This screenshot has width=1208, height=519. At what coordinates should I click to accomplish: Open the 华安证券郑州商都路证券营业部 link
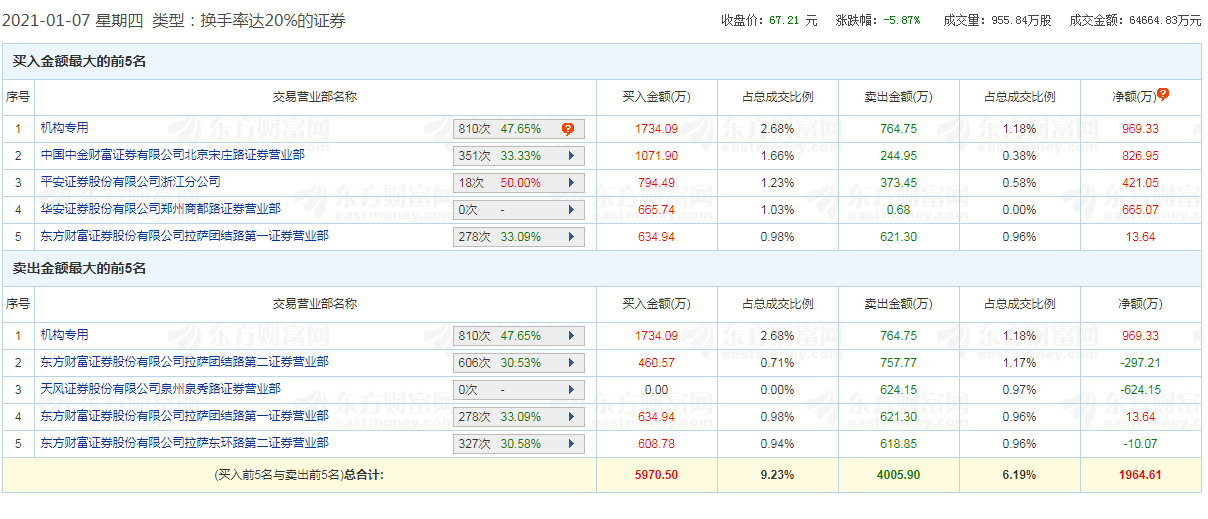(160, 209)
